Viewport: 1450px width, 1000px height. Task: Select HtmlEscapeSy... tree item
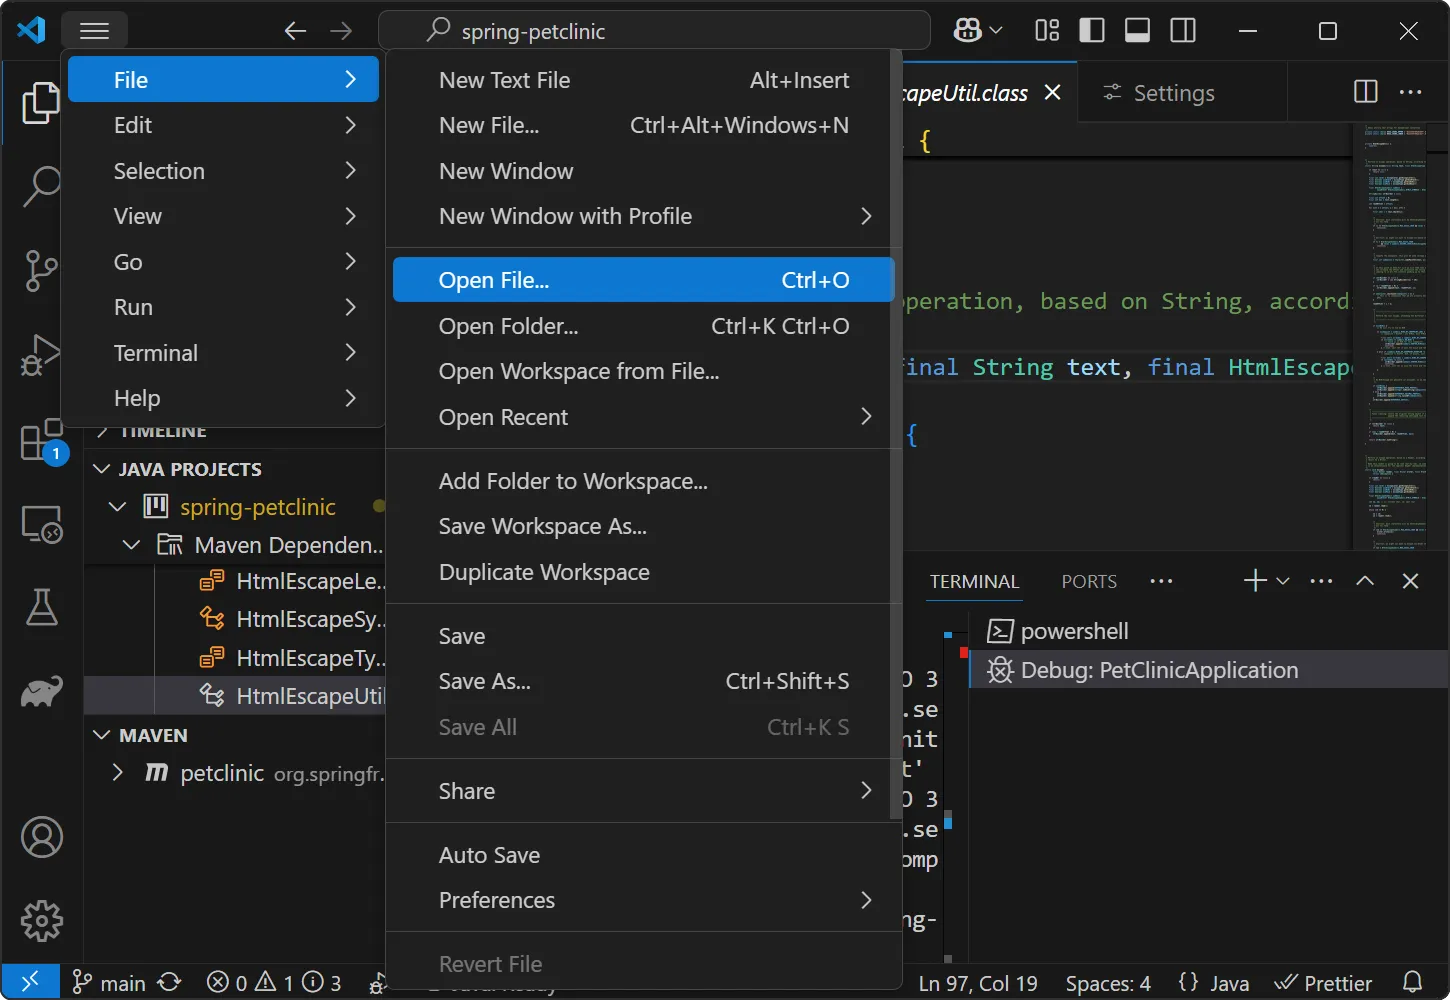[235, 619]
